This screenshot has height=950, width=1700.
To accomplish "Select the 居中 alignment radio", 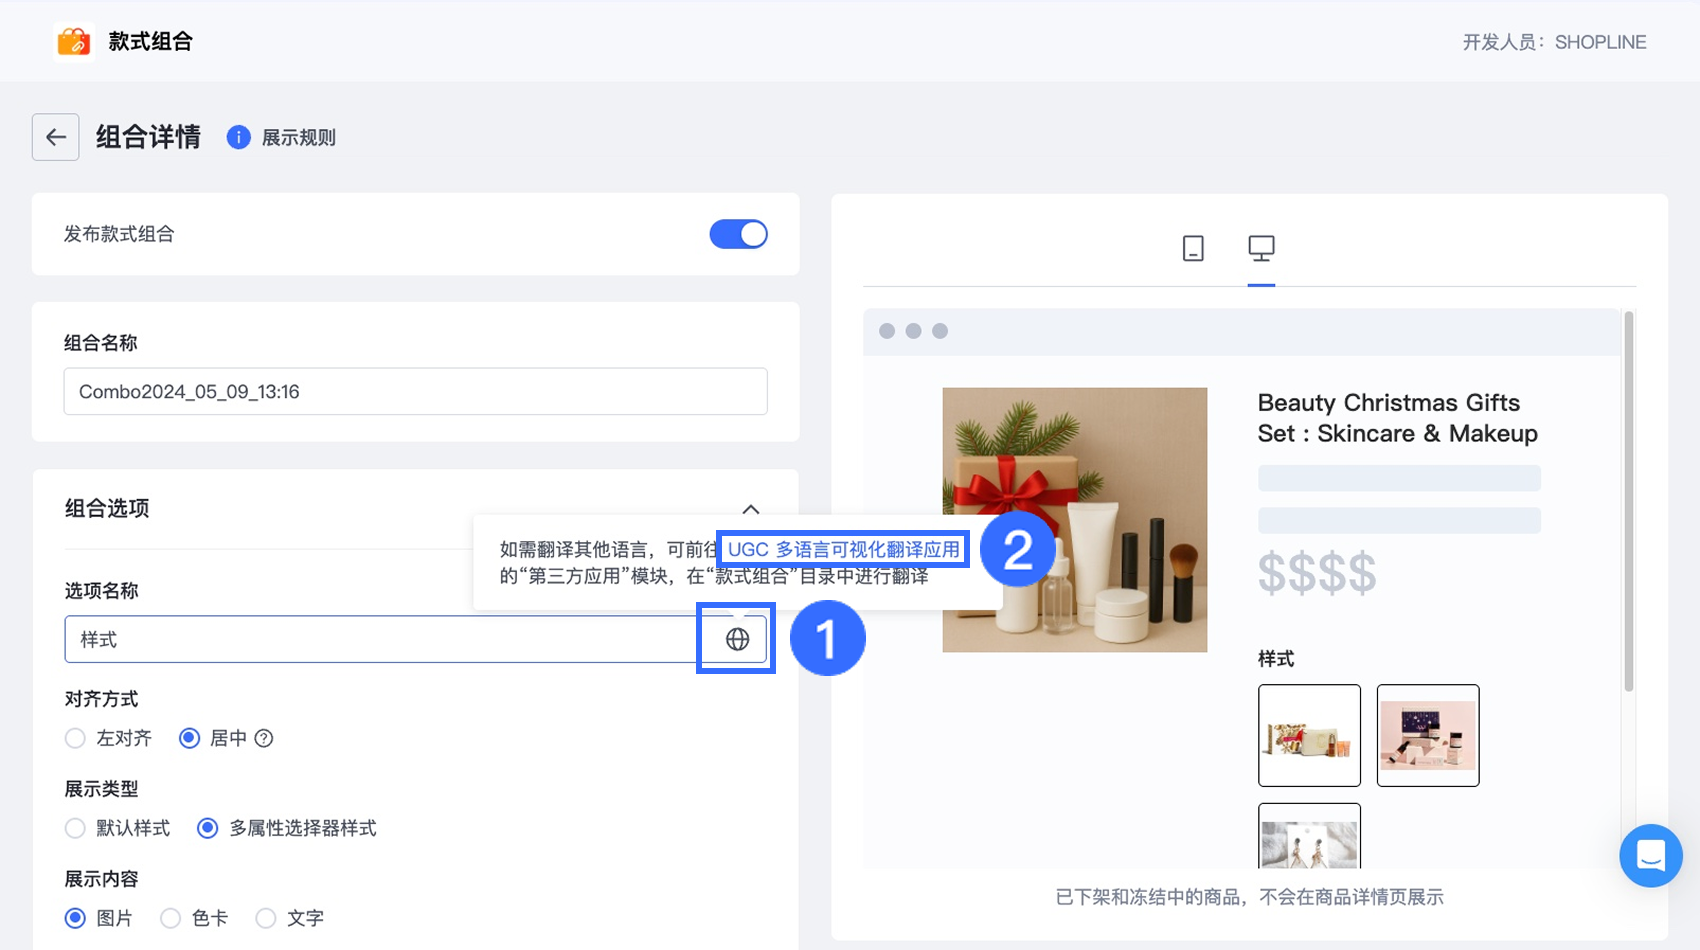I will tap(189, 738).
